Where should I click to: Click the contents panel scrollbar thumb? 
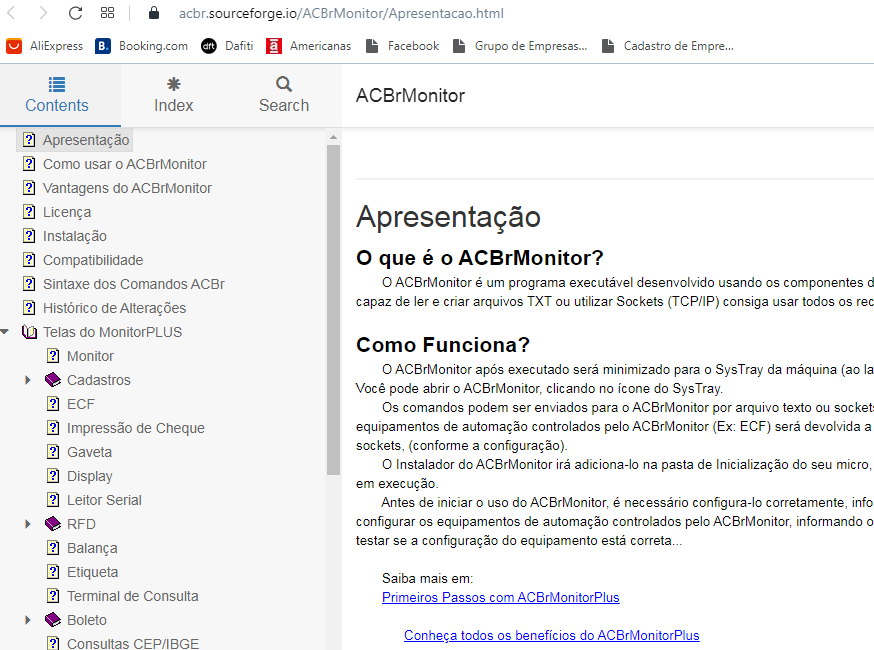pyautogui.click(x=333, y=310)
